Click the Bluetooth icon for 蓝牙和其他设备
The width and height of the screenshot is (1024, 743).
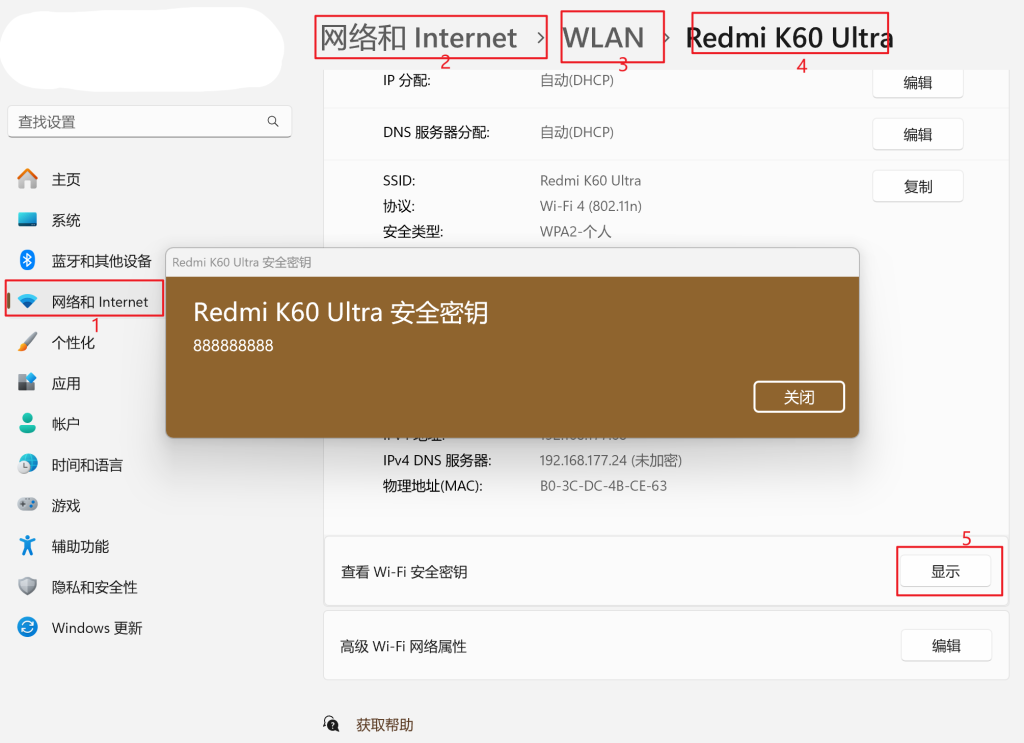27,261
